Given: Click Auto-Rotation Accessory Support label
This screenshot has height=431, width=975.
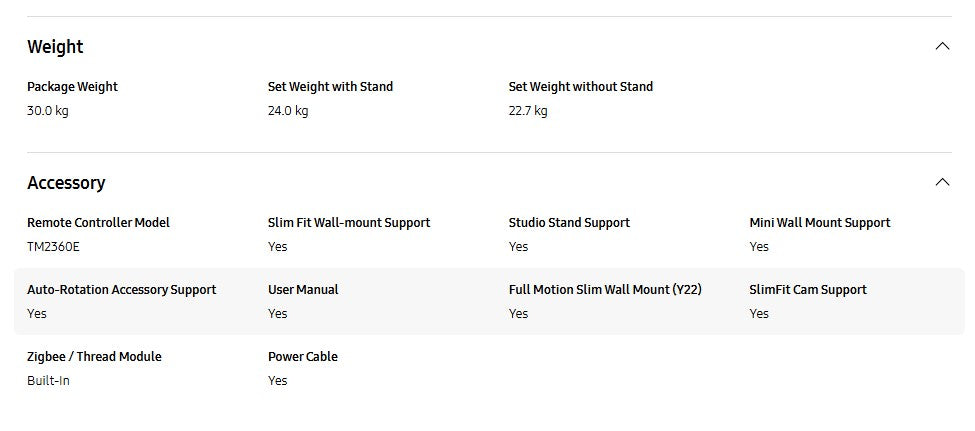Looking at the screenshot, I should 121,290.
